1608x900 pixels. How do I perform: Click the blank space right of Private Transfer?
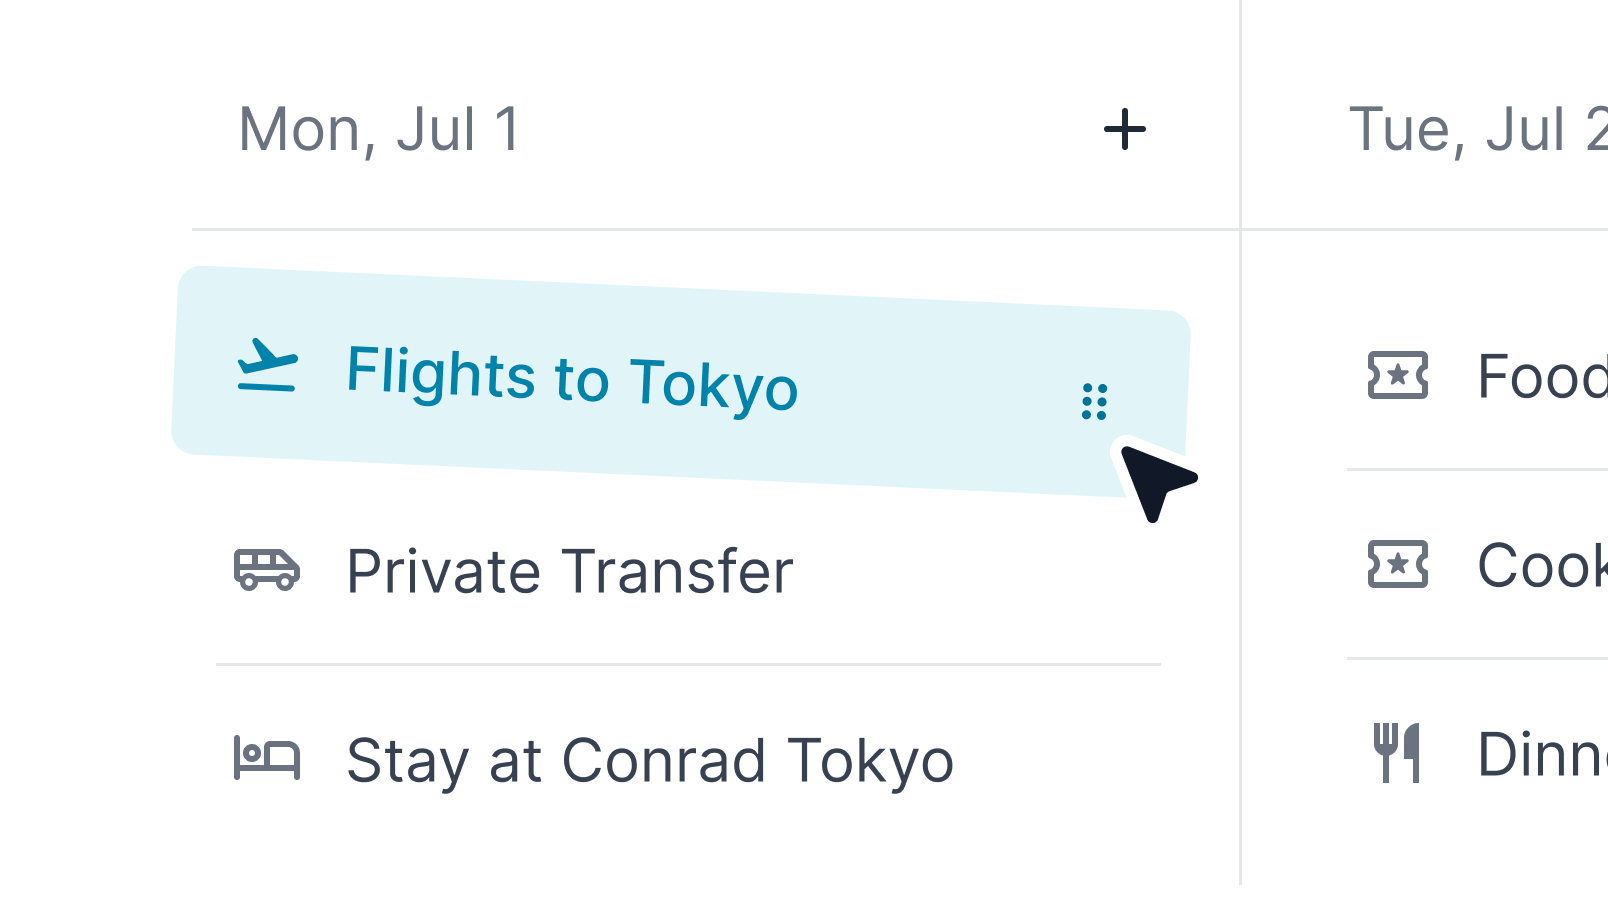[x=980, y=572]
